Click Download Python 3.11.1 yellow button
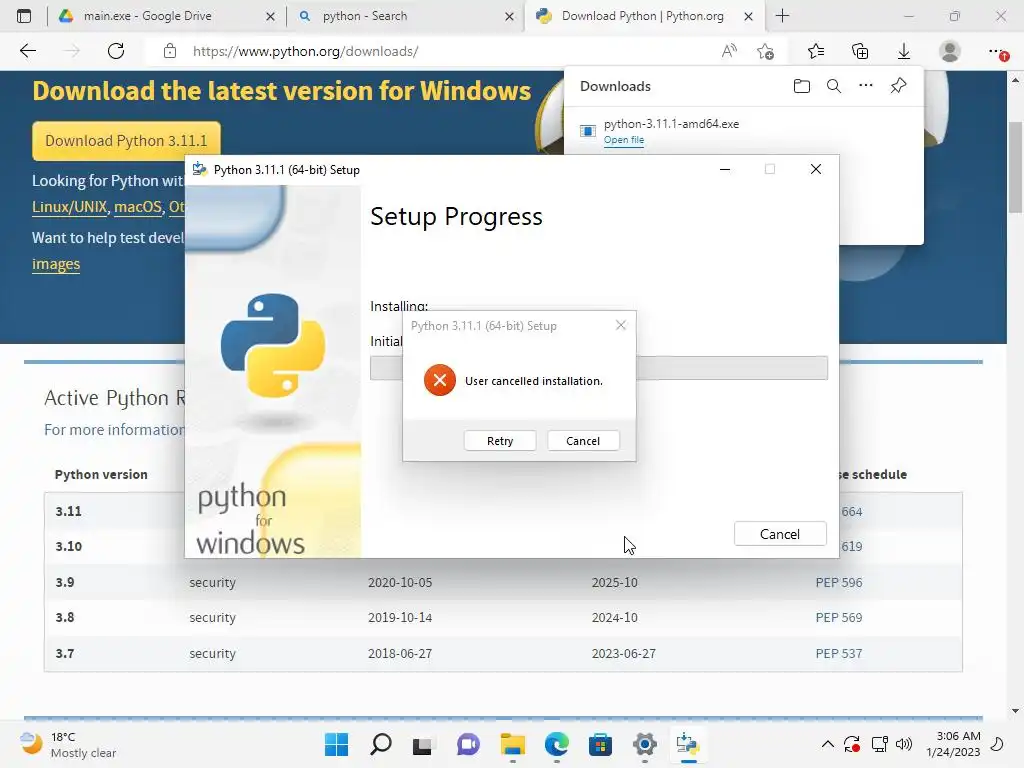Screen dimensions: 1024x768 (126, 141)
